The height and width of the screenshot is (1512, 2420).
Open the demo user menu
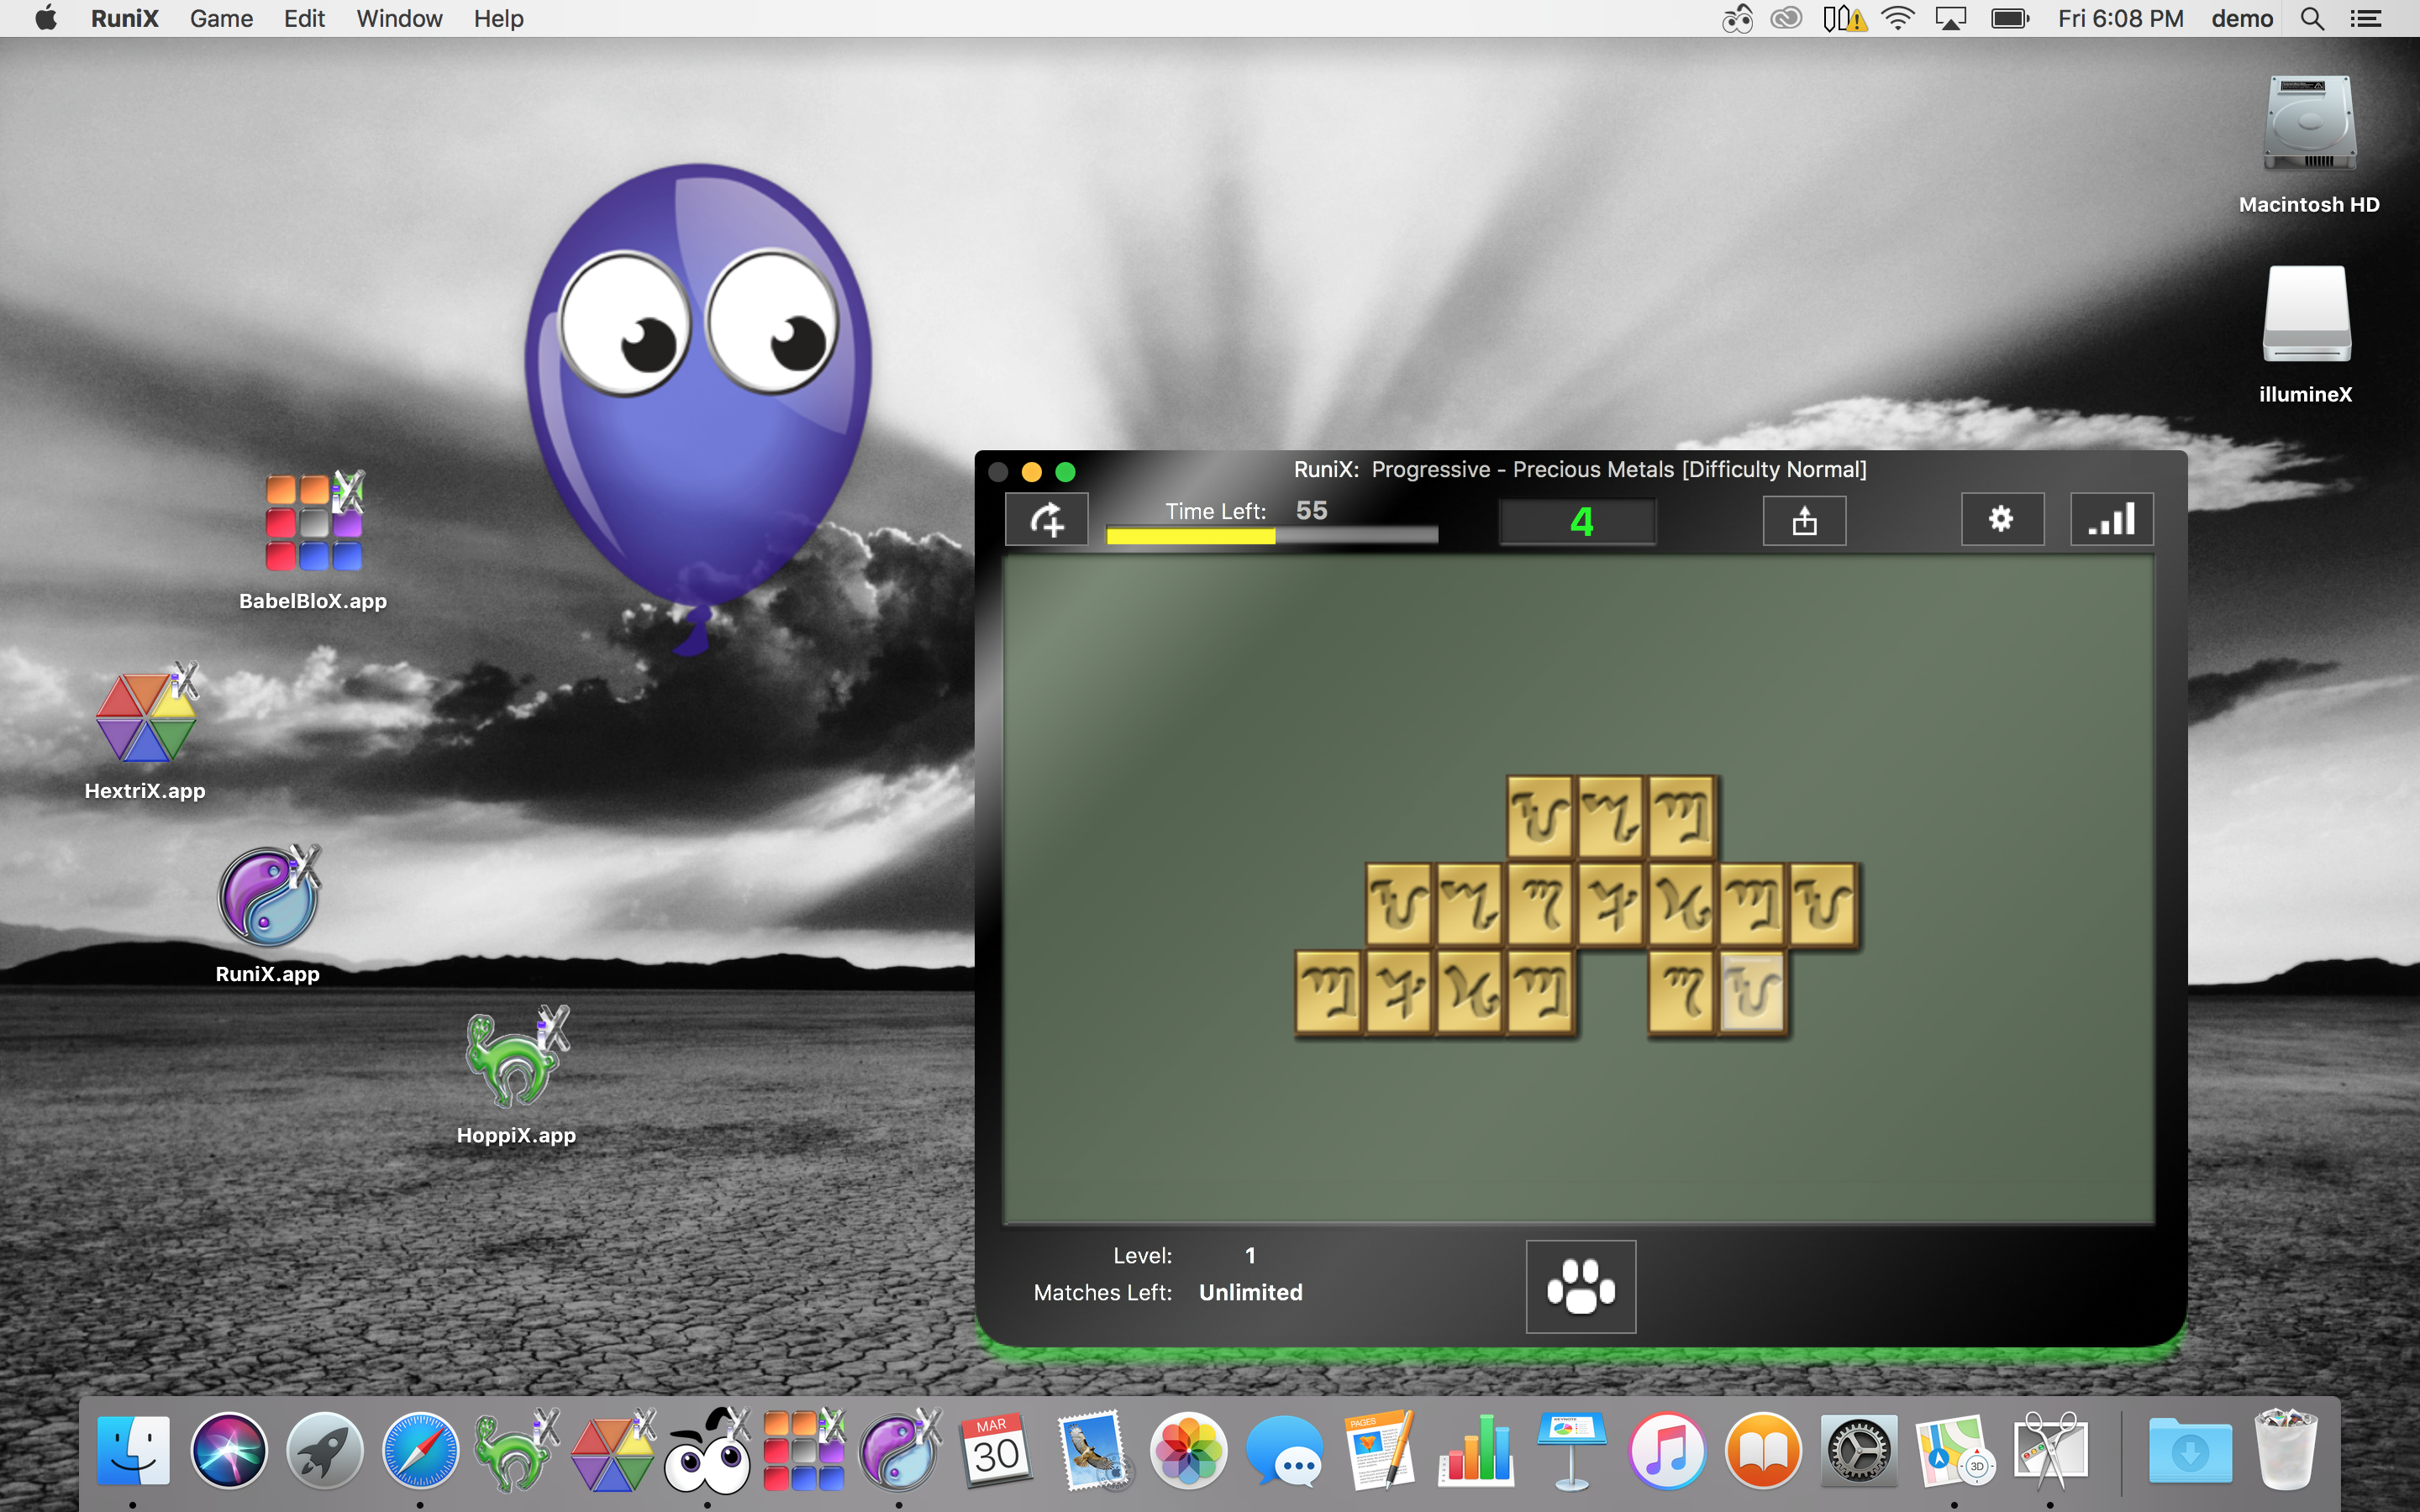tap(2241, 19)
